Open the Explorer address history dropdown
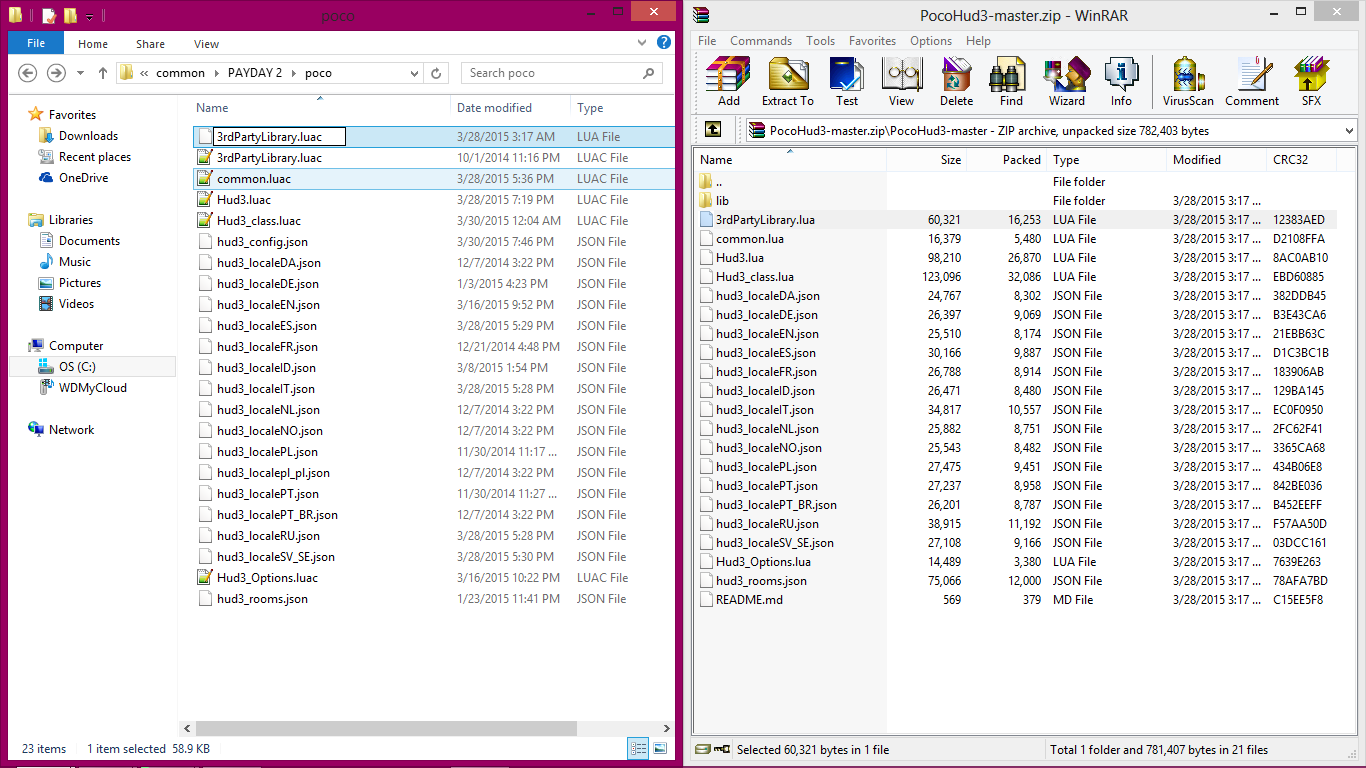This screenshot has height=768, width=1366. coord(415,73)
